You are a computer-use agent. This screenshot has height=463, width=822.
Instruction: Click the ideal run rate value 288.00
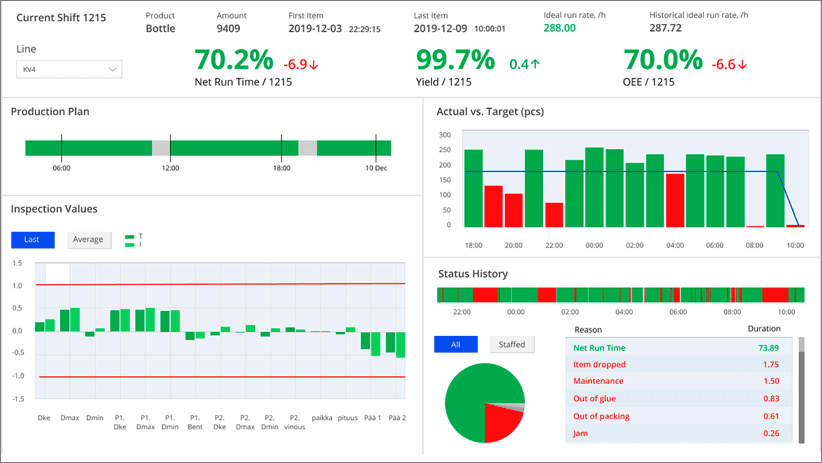559,28
